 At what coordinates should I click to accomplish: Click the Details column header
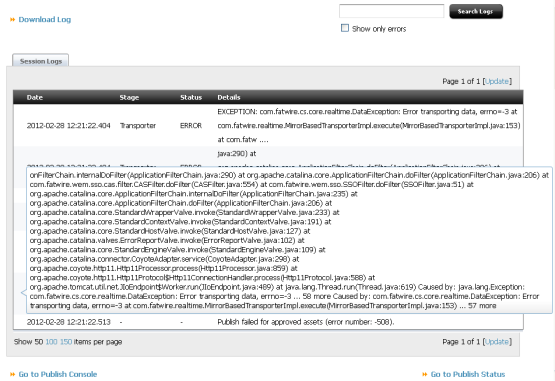[x=229, y=97]
